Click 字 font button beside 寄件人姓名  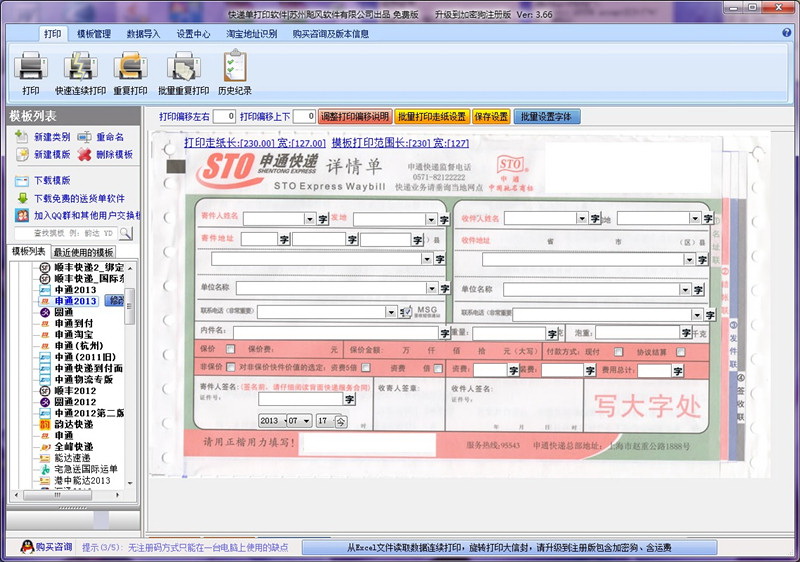click(x=323, y=219)
